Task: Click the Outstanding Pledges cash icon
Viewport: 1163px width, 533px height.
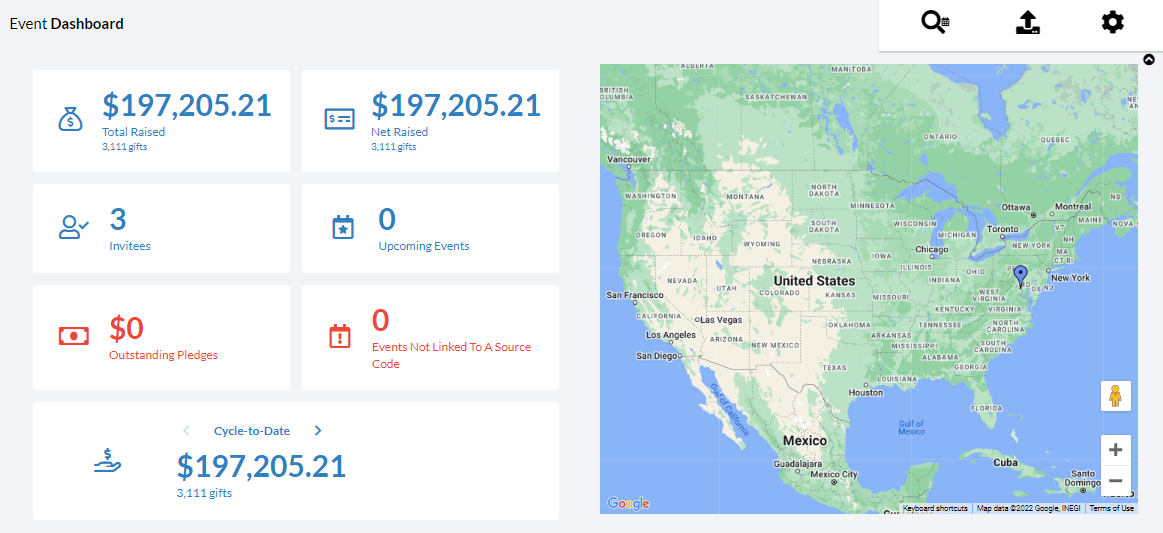Action: click(x=73, y=336)
